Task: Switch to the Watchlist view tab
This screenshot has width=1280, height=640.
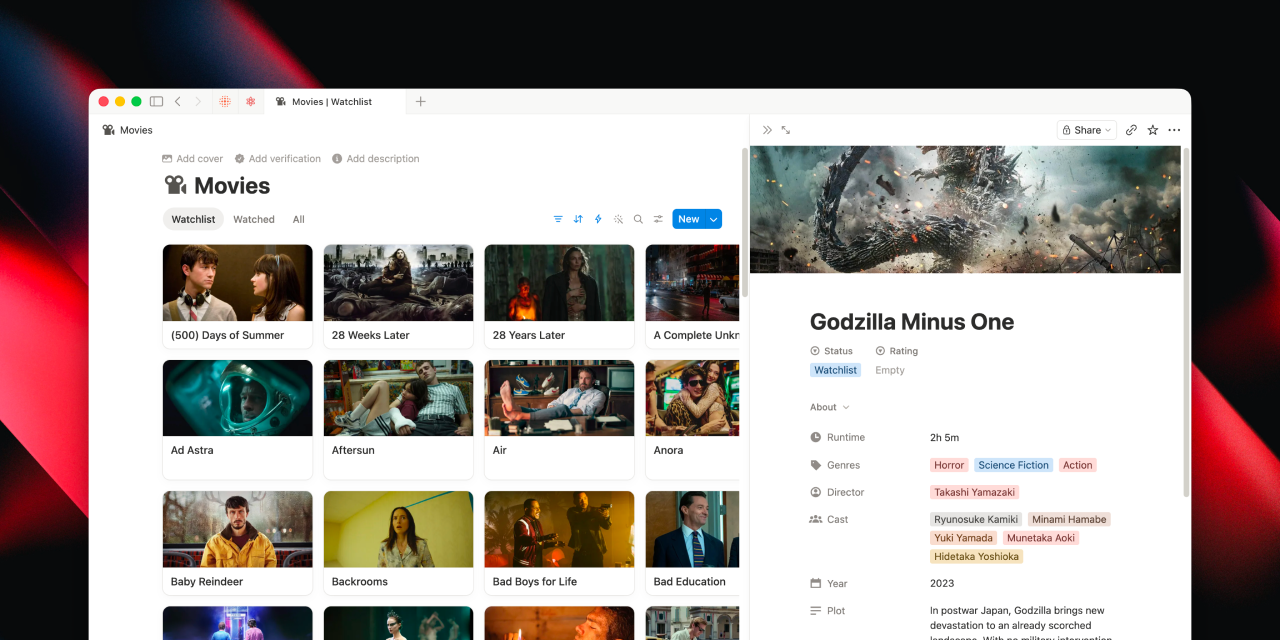Action: click(193, 219)
